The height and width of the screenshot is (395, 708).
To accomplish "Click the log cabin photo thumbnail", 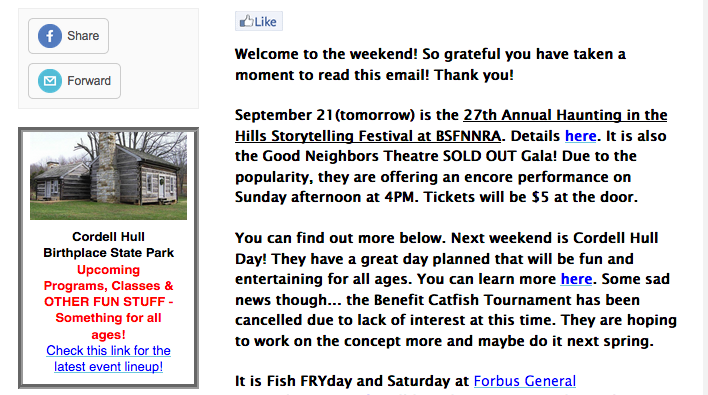I will click(108, 176).
